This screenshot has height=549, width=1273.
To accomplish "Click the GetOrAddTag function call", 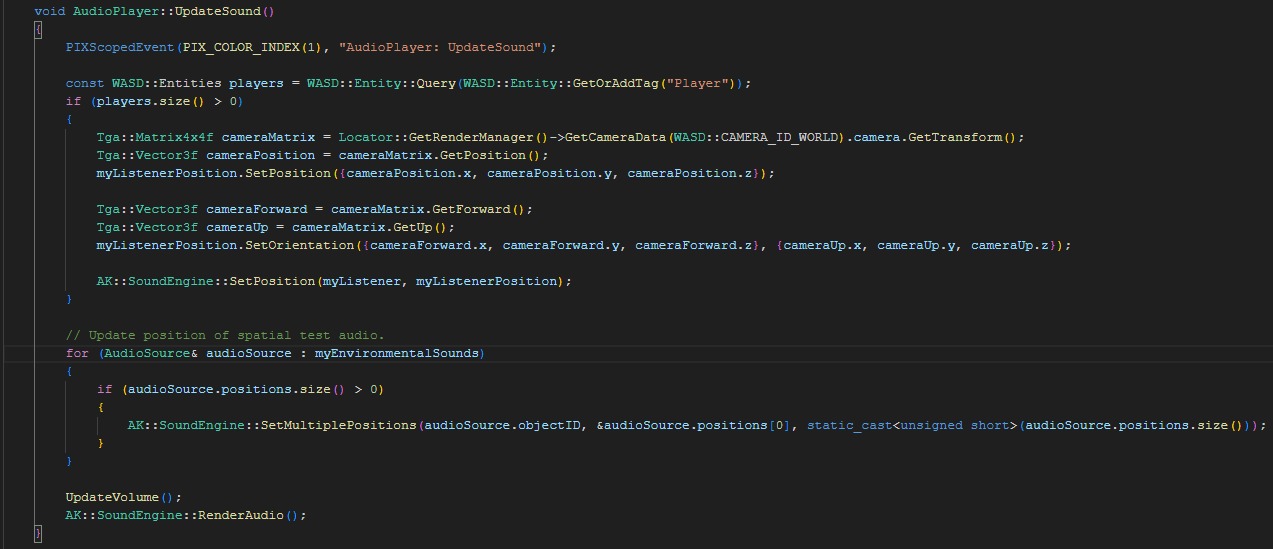I will pos(596,83).
